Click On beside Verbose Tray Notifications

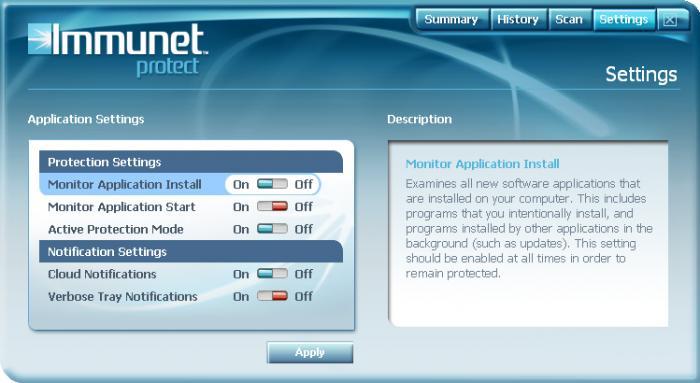[241, 296]
